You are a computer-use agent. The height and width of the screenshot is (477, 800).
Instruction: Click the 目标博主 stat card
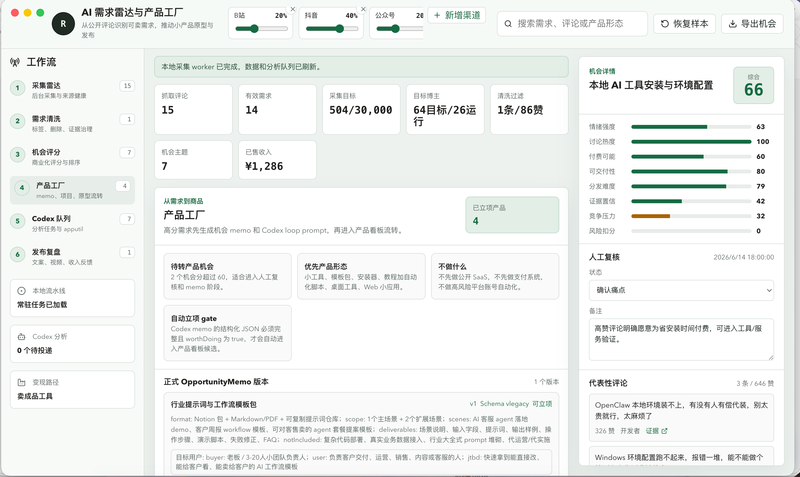click(x=445, y=109)
